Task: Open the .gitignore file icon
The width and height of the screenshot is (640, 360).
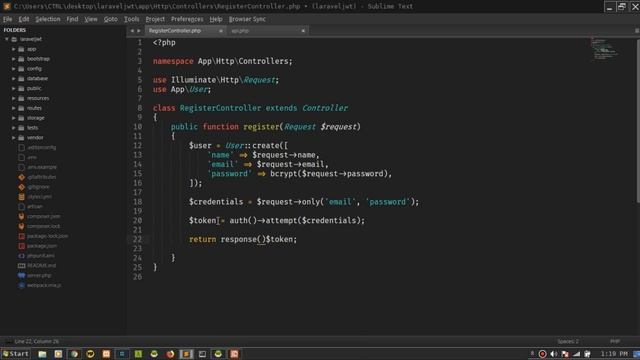Action: click(x=22, y=187)
